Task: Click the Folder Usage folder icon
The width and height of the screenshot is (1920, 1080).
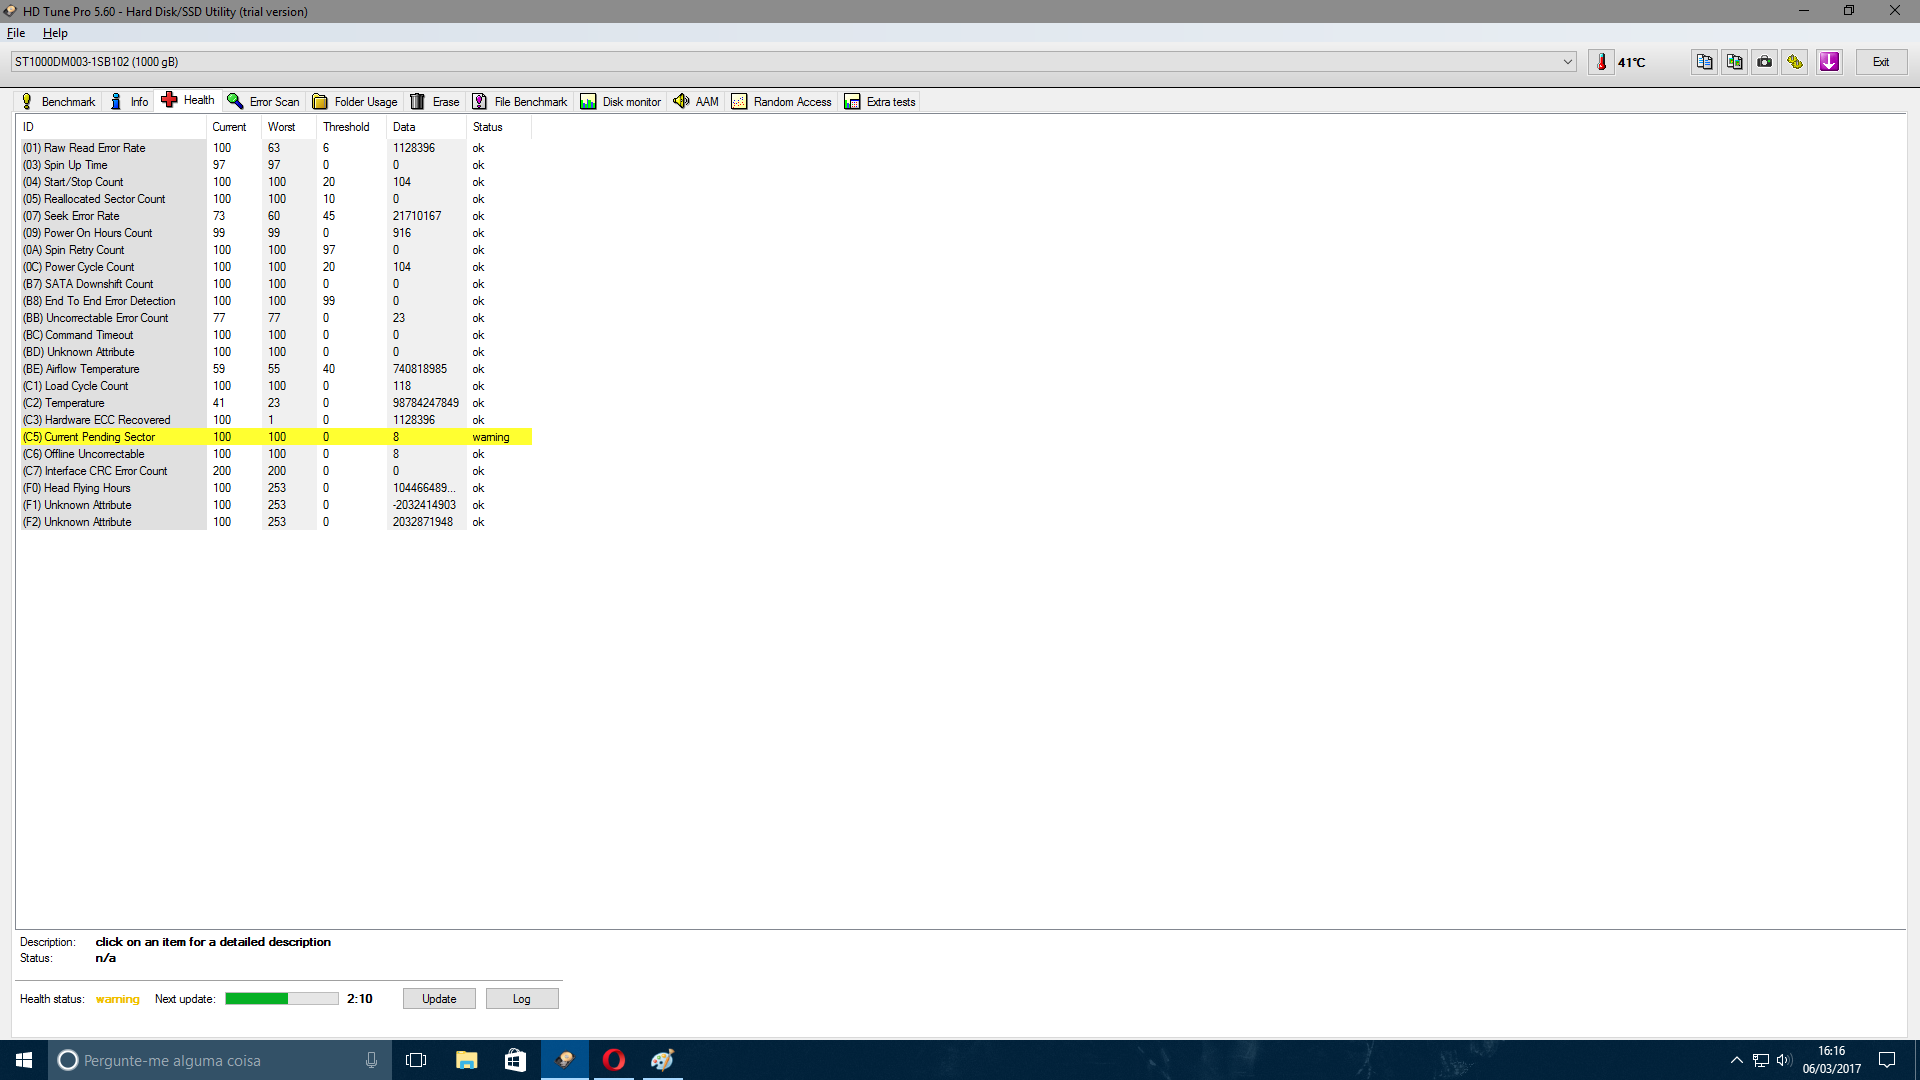Action: pyautogui.click(x=320, y=101)
